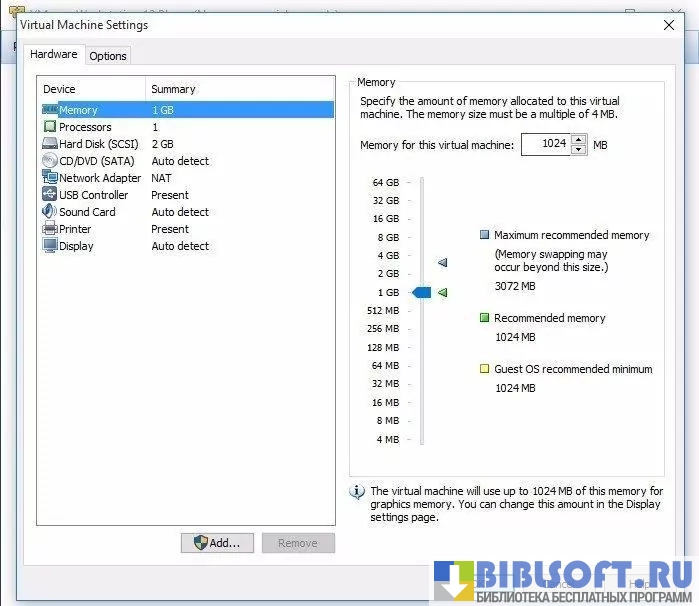Click the blue memory slider handle

click(x=421, y=292)
